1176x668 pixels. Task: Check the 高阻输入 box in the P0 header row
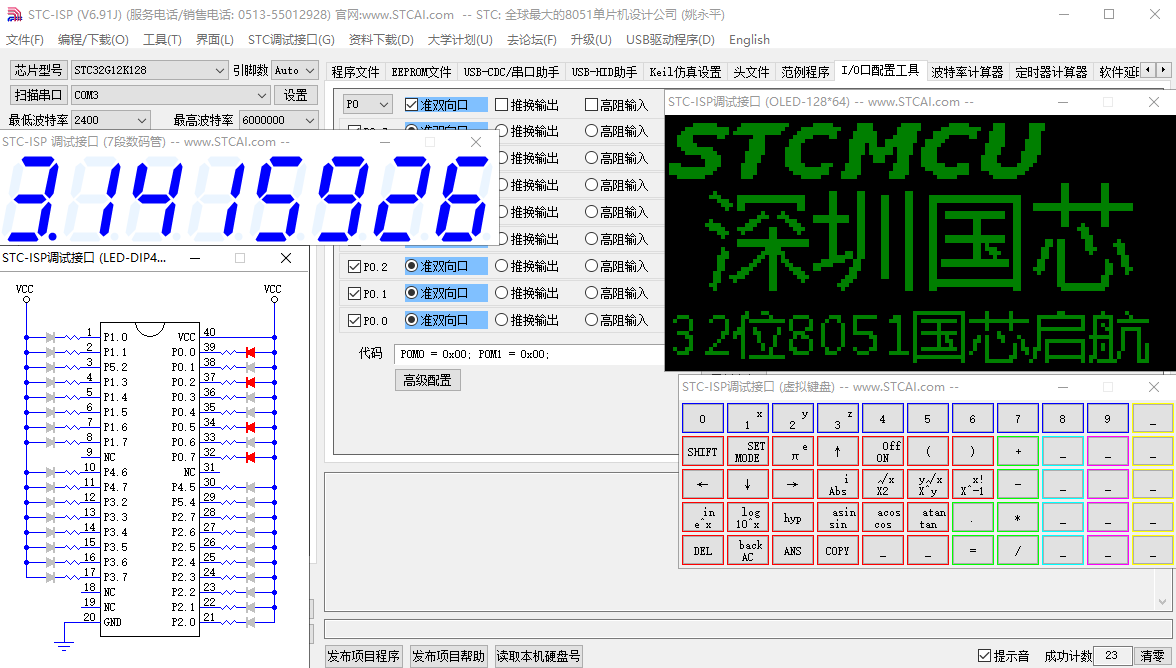[591, 105]
